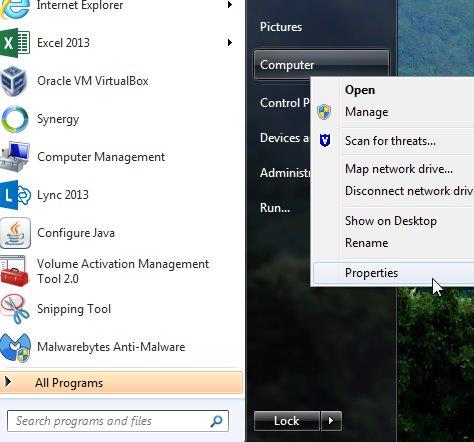474x442 pixels.
Task: Choose Manage from the context menu
Action: click(x=367, y=112)
